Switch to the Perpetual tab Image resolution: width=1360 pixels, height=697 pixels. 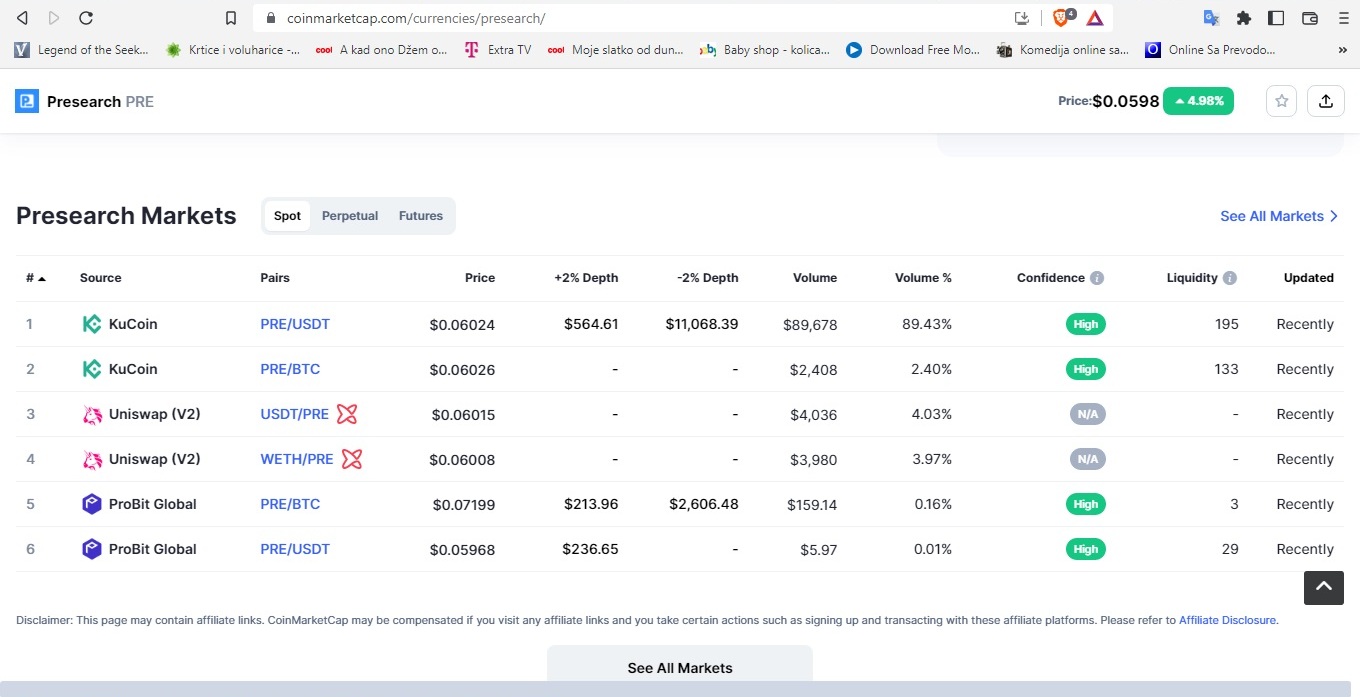[350, 216]
